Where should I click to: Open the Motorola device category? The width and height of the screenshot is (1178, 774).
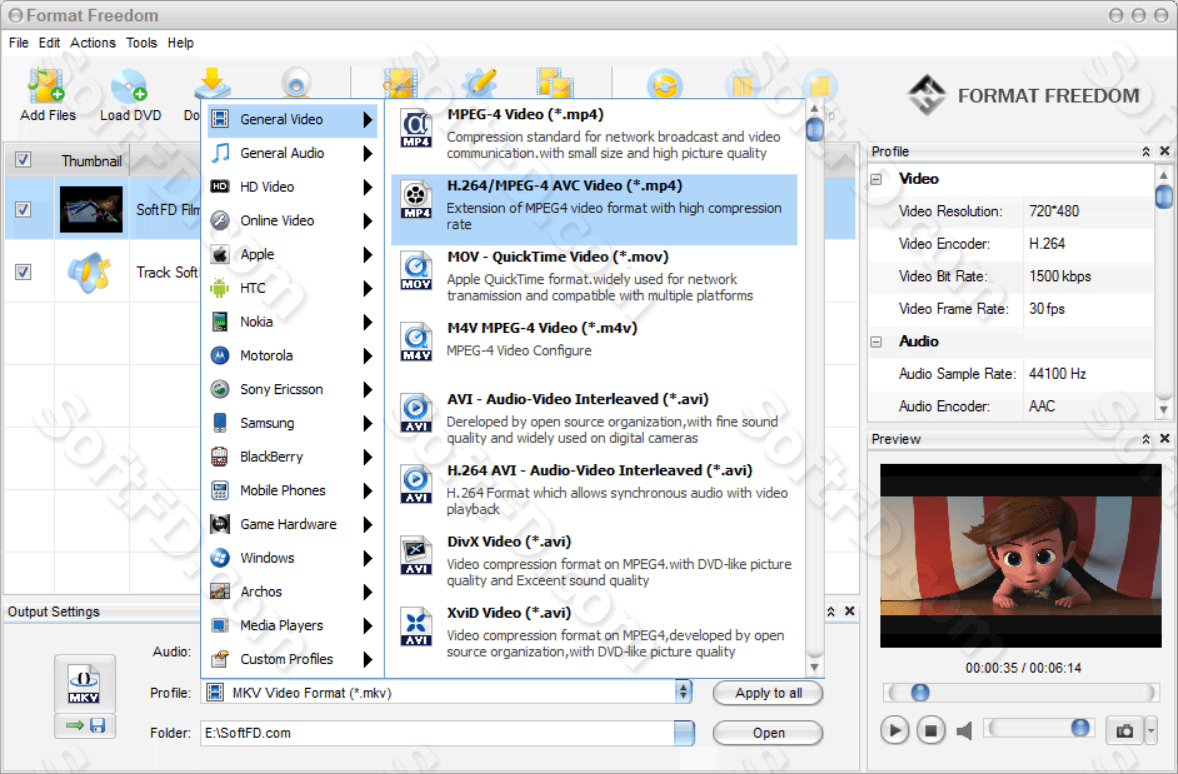(x=292, y=355)
